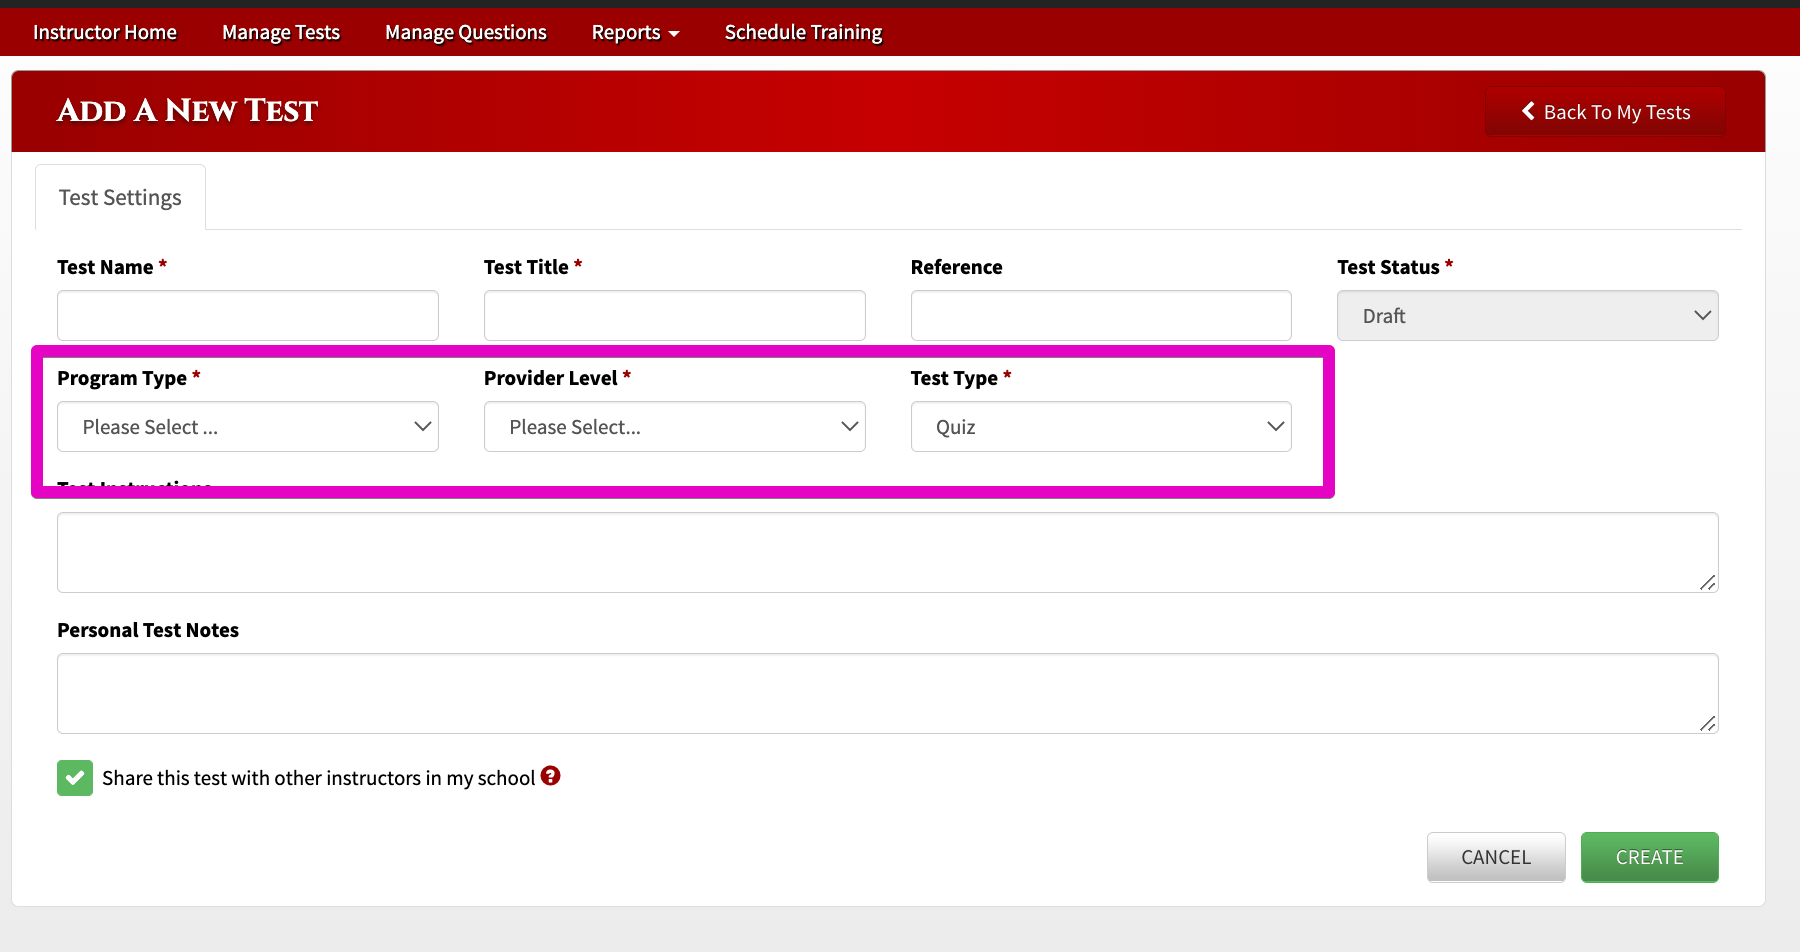This screenshot has height=952, width=1800.
Task: Open the Manage Tests page
Action: tap(281, 31)
